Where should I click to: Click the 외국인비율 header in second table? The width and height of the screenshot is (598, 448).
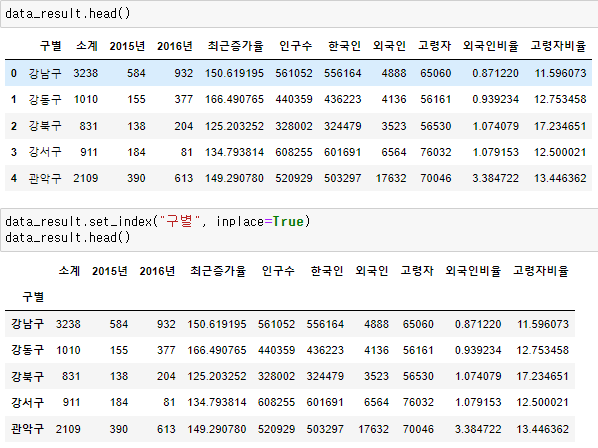click(x=473, y=271)
